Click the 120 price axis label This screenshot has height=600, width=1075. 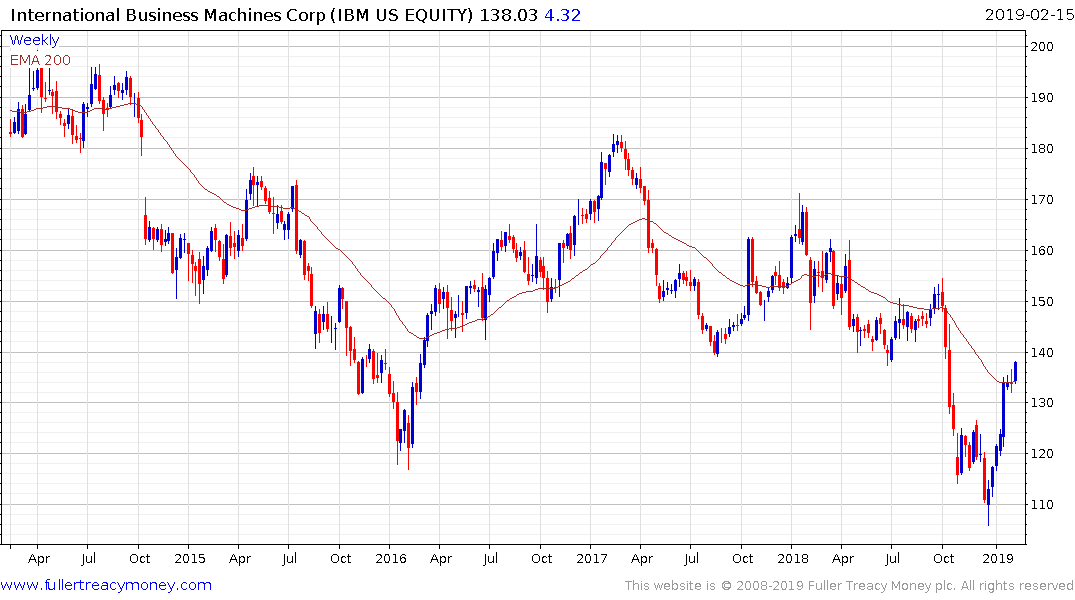tap(1041, 453)
